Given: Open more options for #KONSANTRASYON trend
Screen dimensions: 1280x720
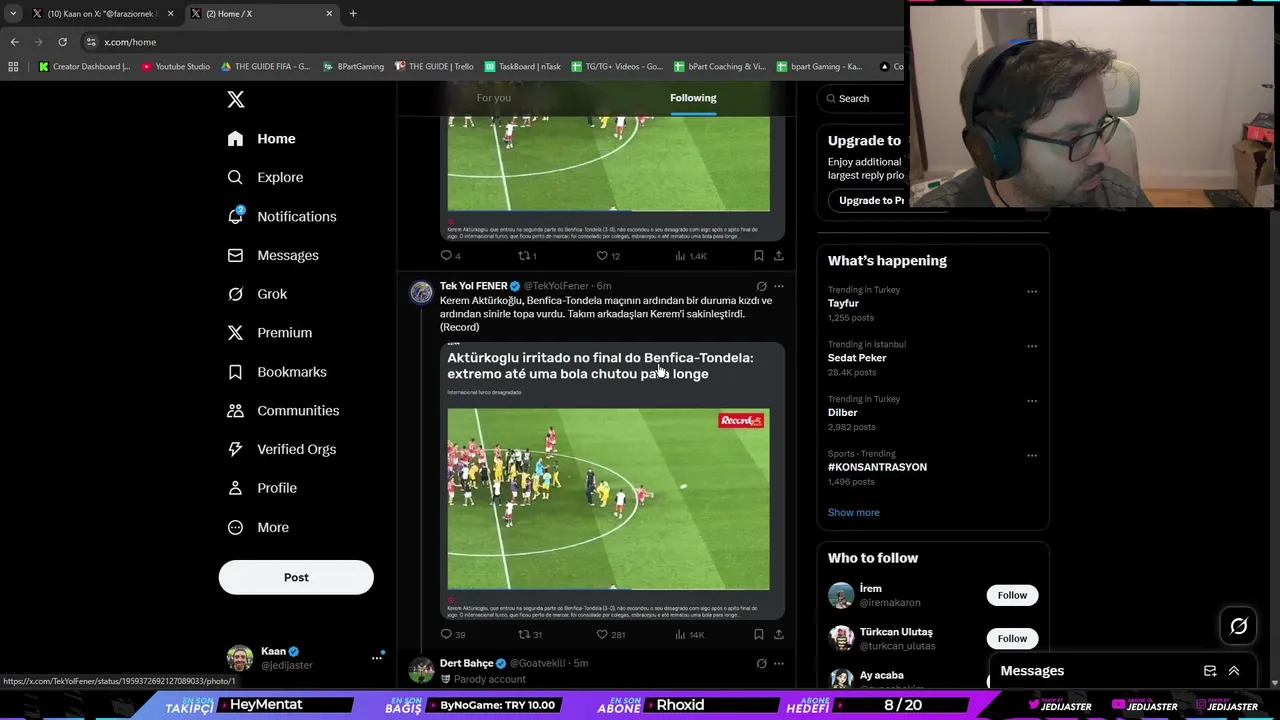Looking at the screenshot, I should point(1032,455).
